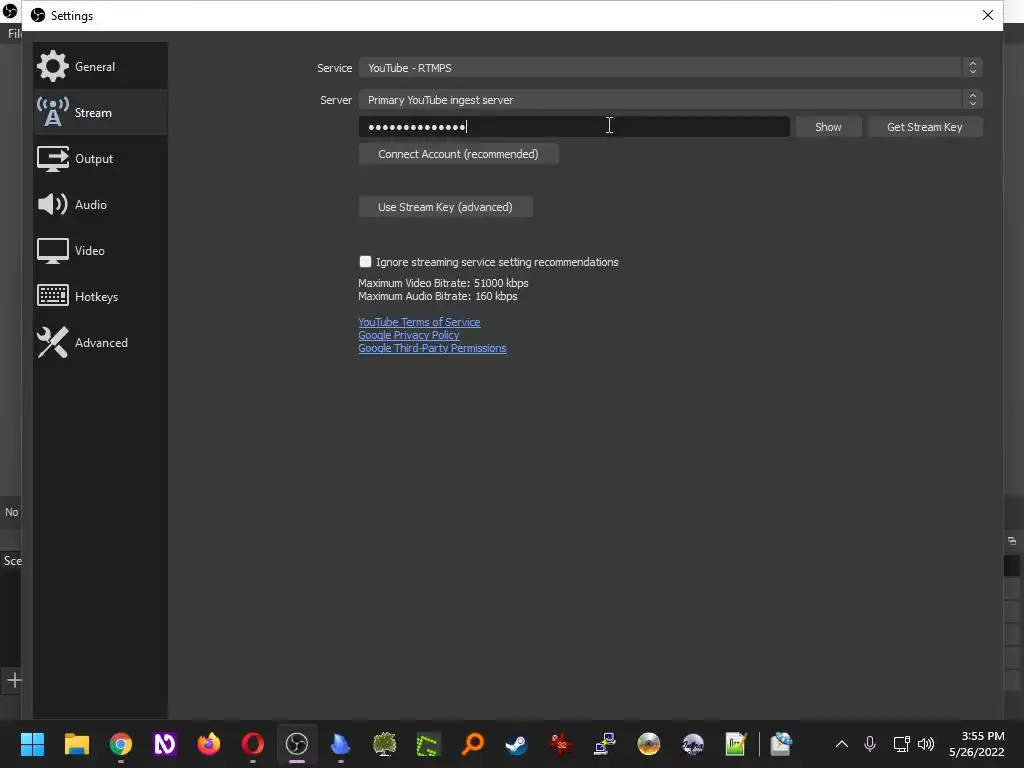Click the Service dropdown arrow
The image size is (1024, 768).
coord(972,68)
